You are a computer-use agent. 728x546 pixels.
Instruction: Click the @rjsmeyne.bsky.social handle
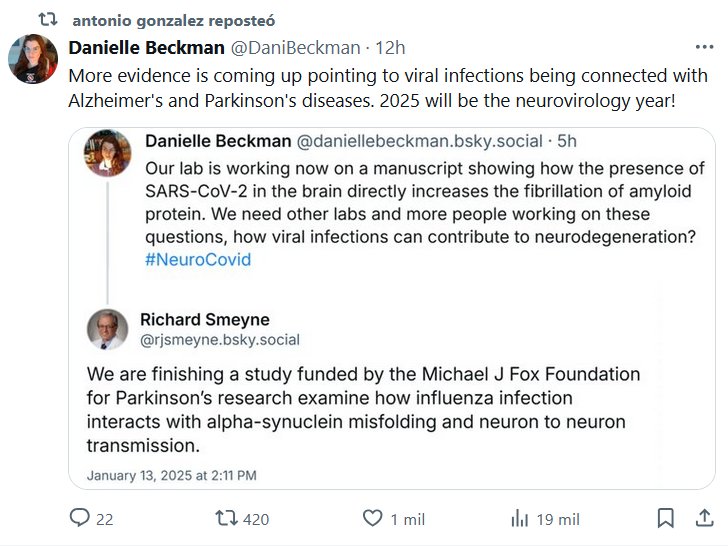(219, 339)
